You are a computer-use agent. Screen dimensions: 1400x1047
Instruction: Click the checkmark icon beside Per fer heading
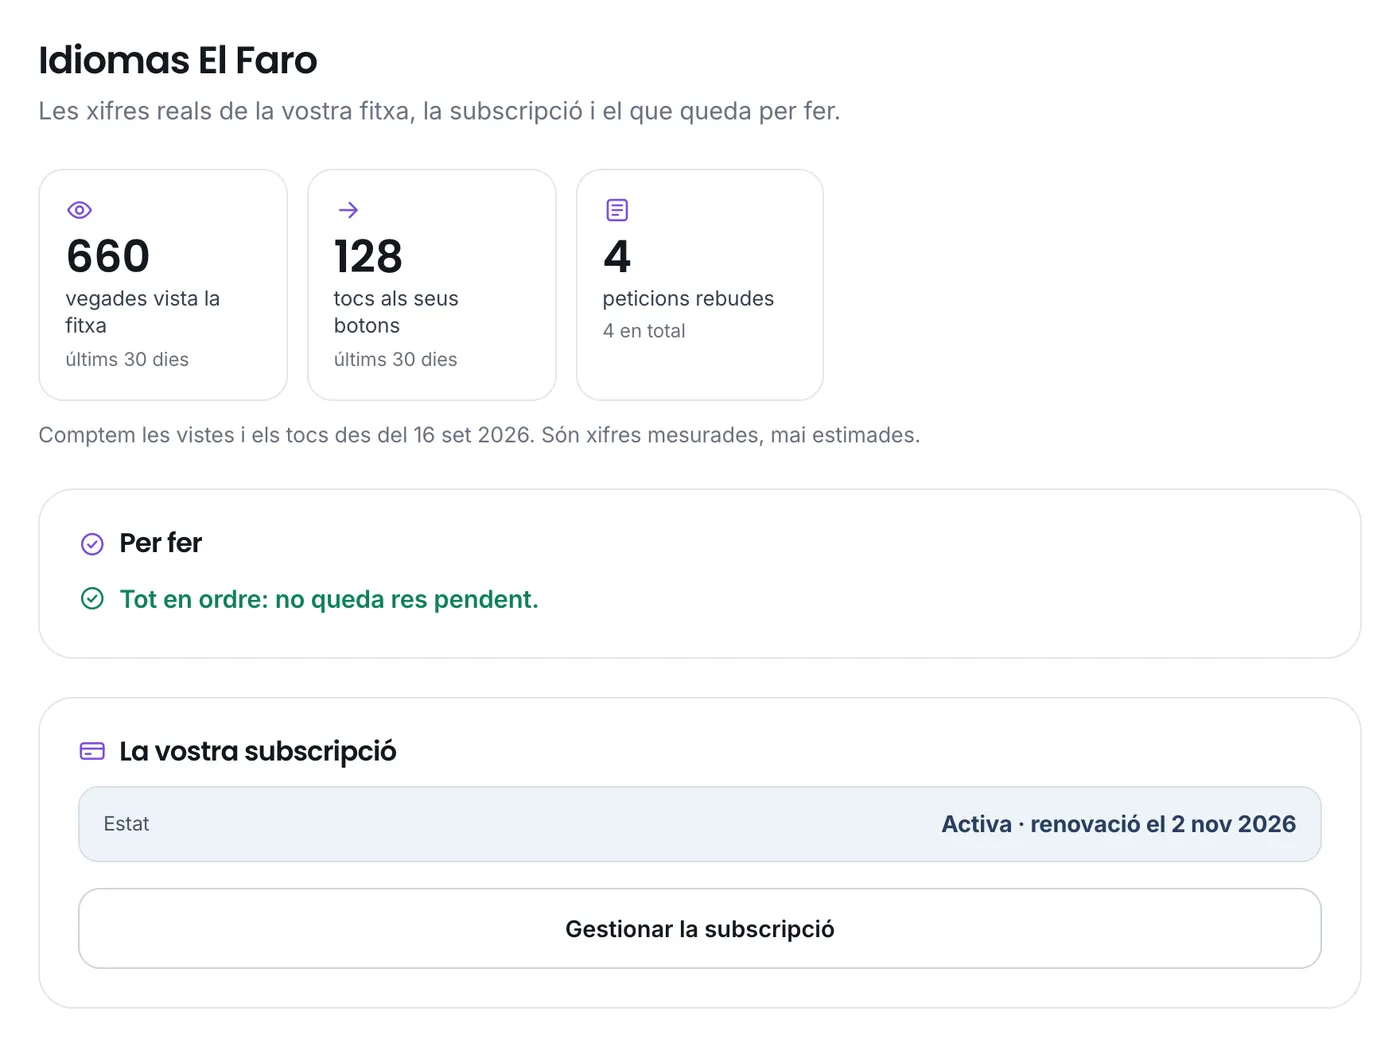[92, 544]
